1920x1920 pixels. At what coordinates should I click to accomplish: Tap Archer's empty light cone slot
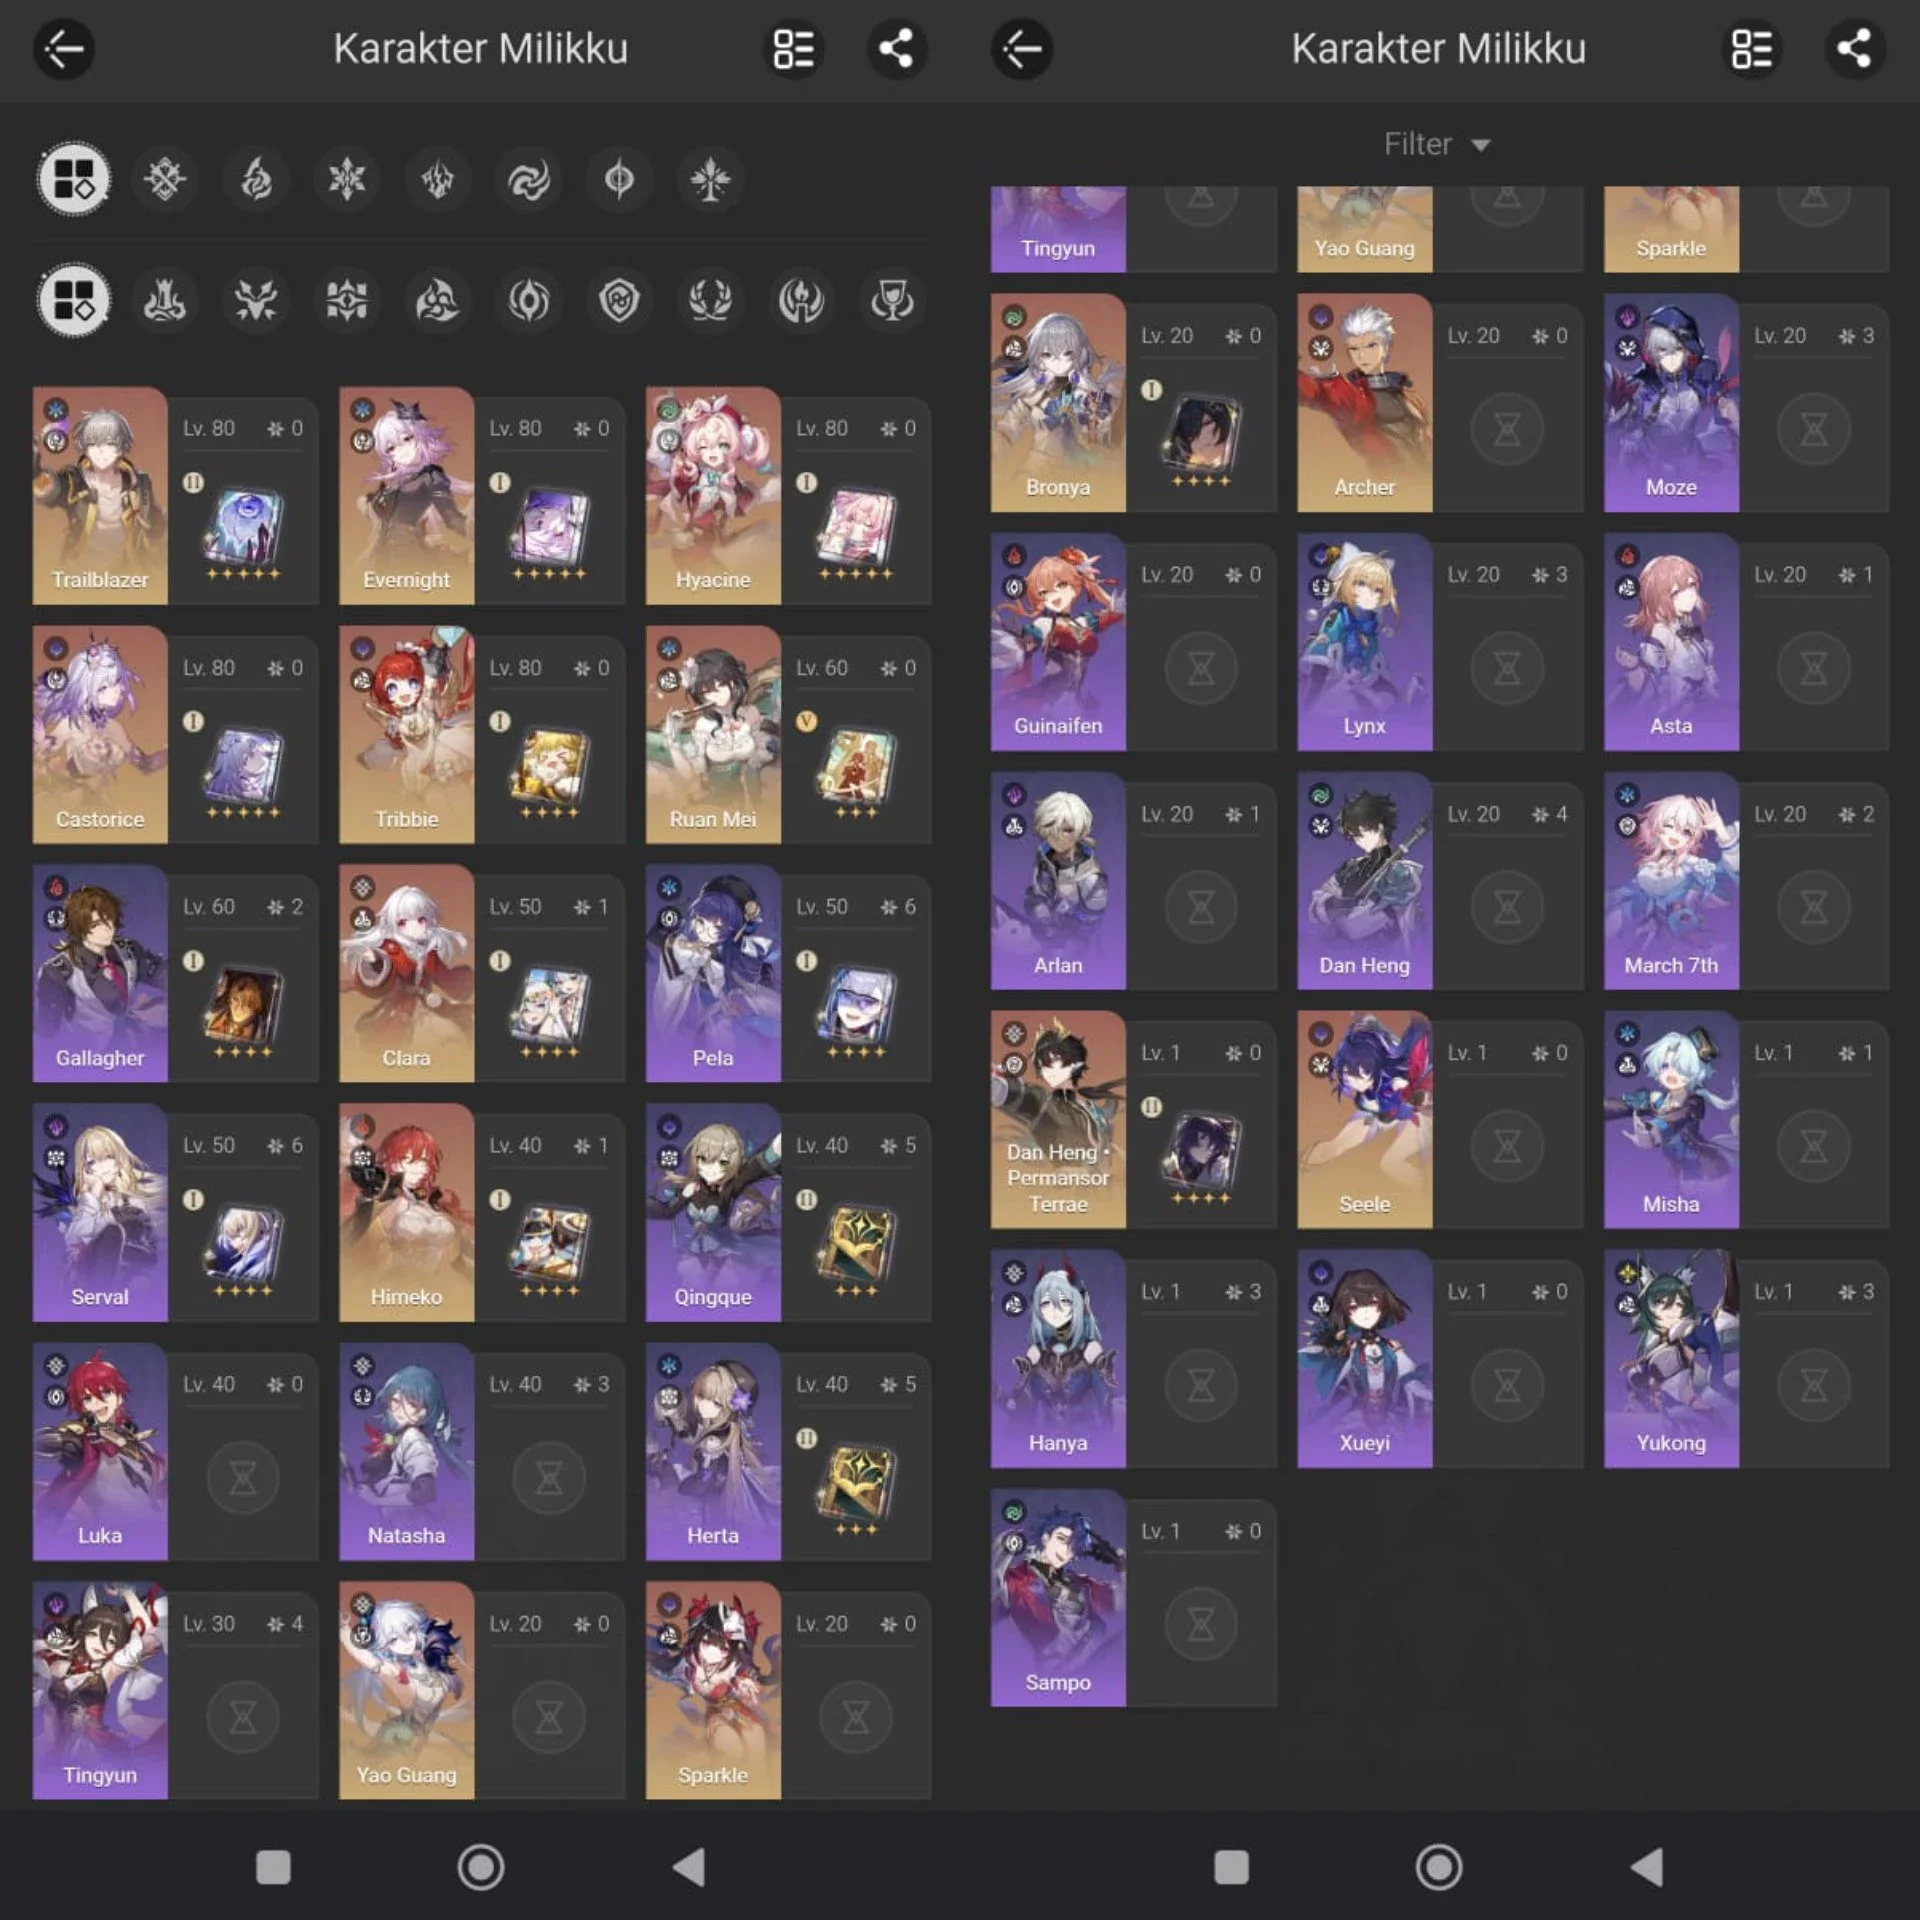pyautogui.click(x=1507, y=430)
